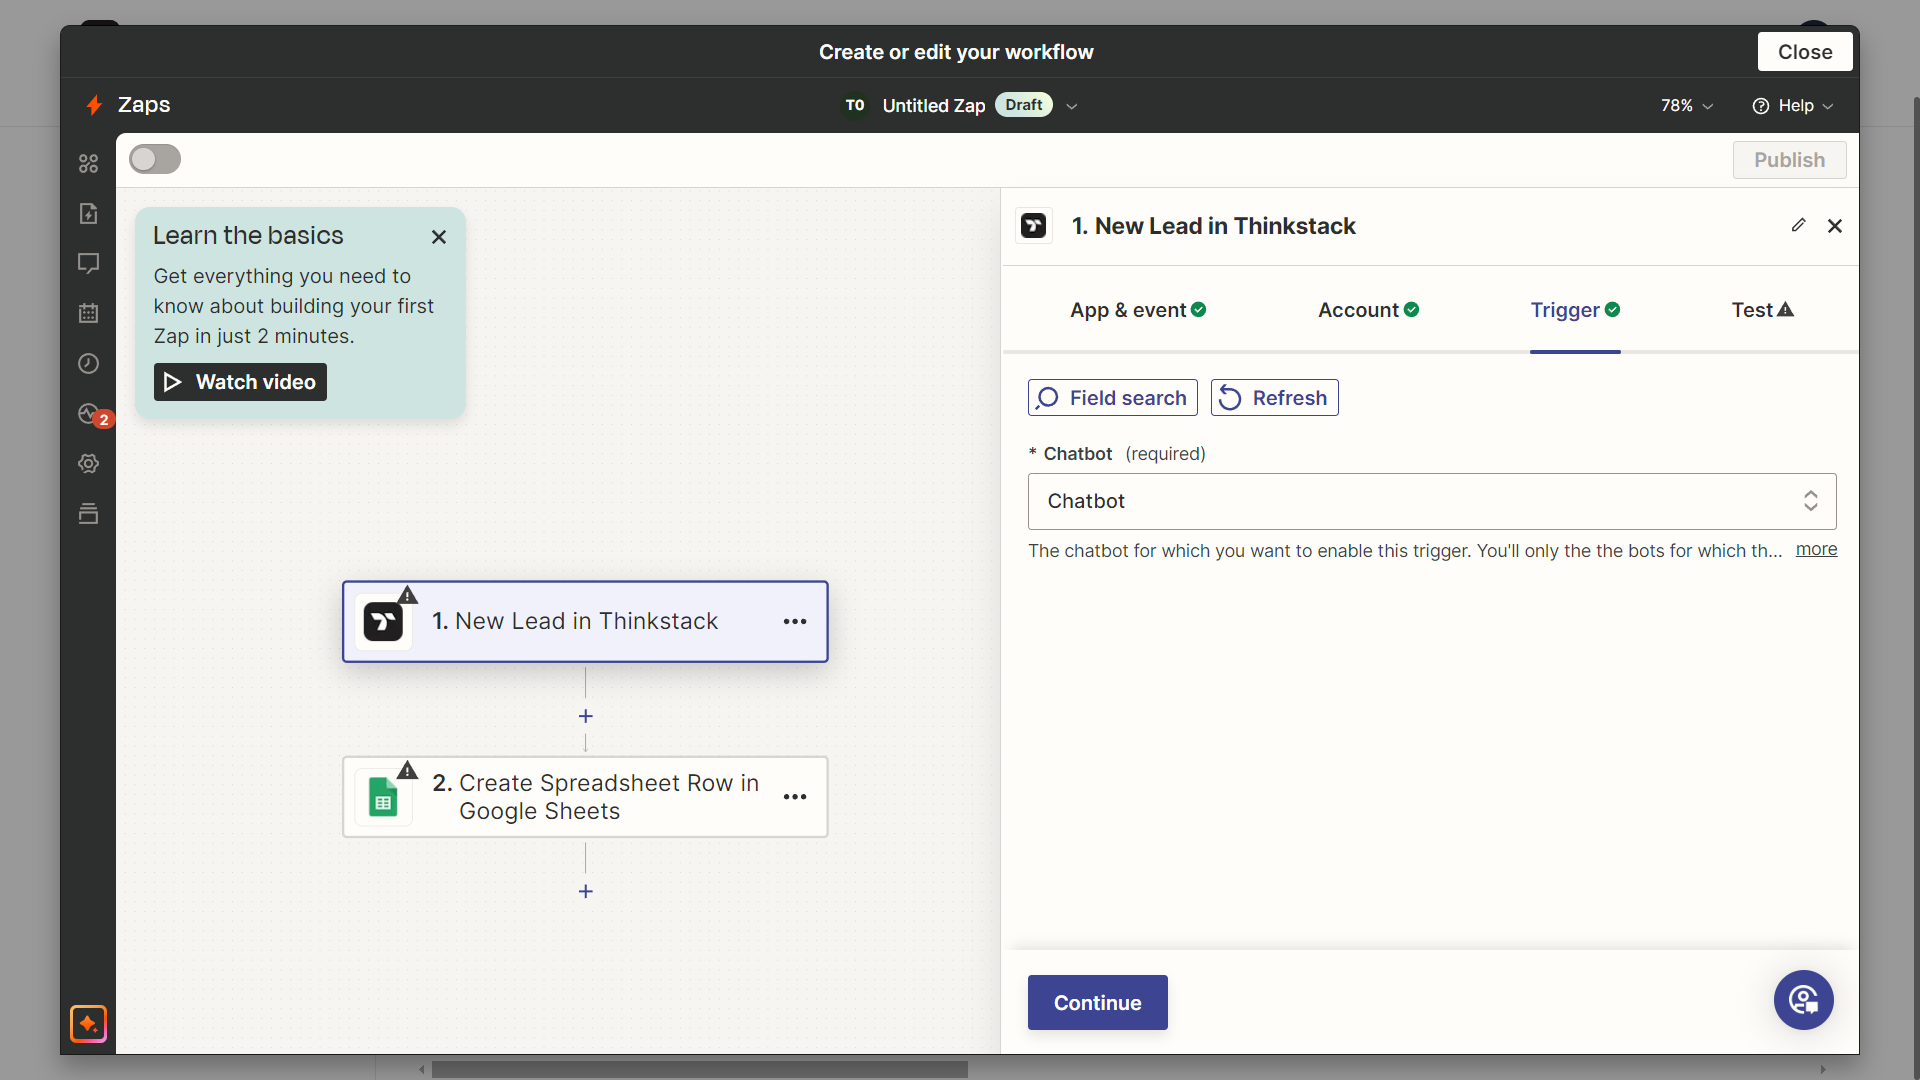Click the Refresh icon in Trigger panel
The image size is (1920, 1080).
pyautogui.click(x=1228, y=397)
